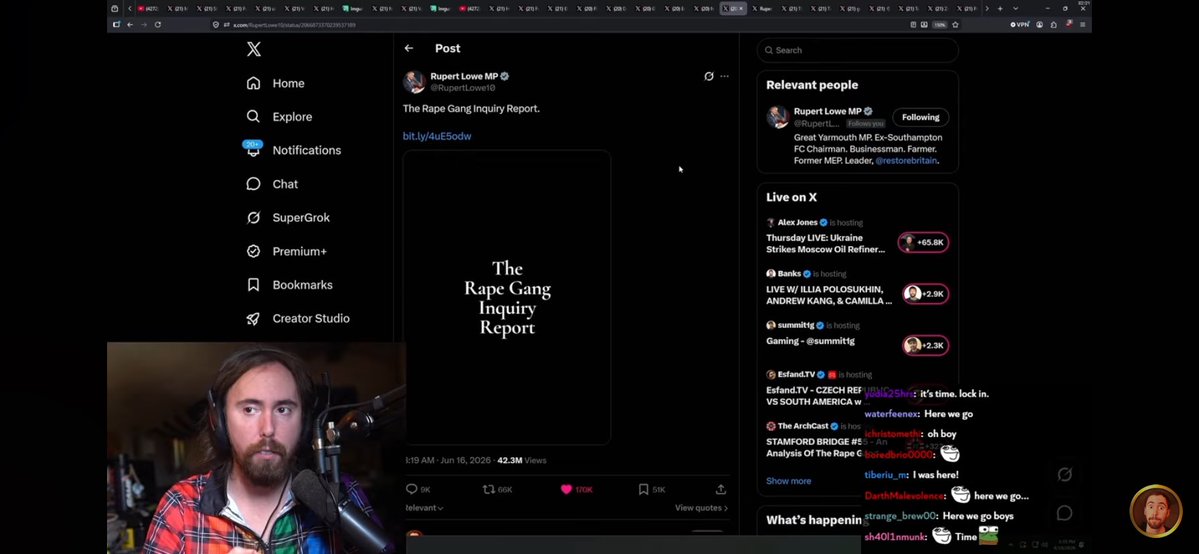Expand the list all tabs chevron

point(1015,8)
